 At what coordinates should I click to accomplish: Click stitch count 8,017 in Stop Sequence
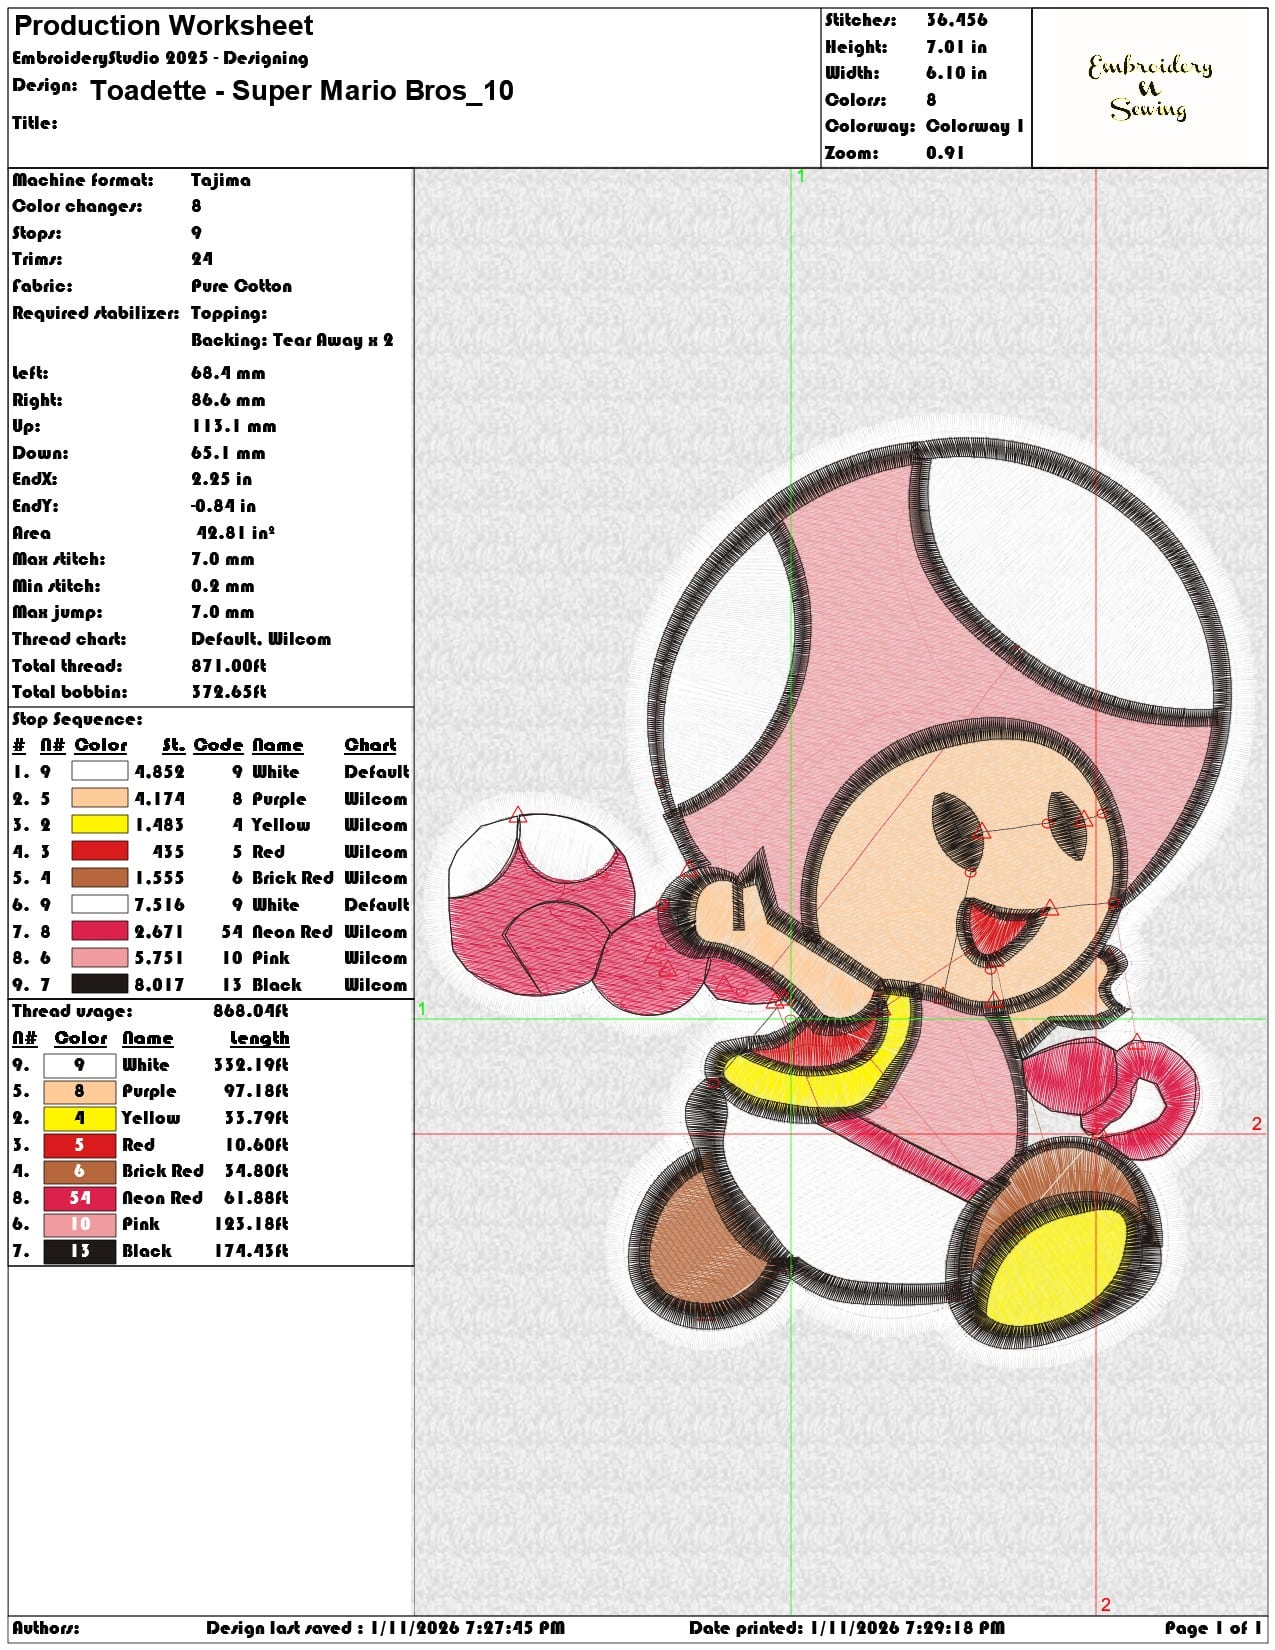(x=160, y=984)
